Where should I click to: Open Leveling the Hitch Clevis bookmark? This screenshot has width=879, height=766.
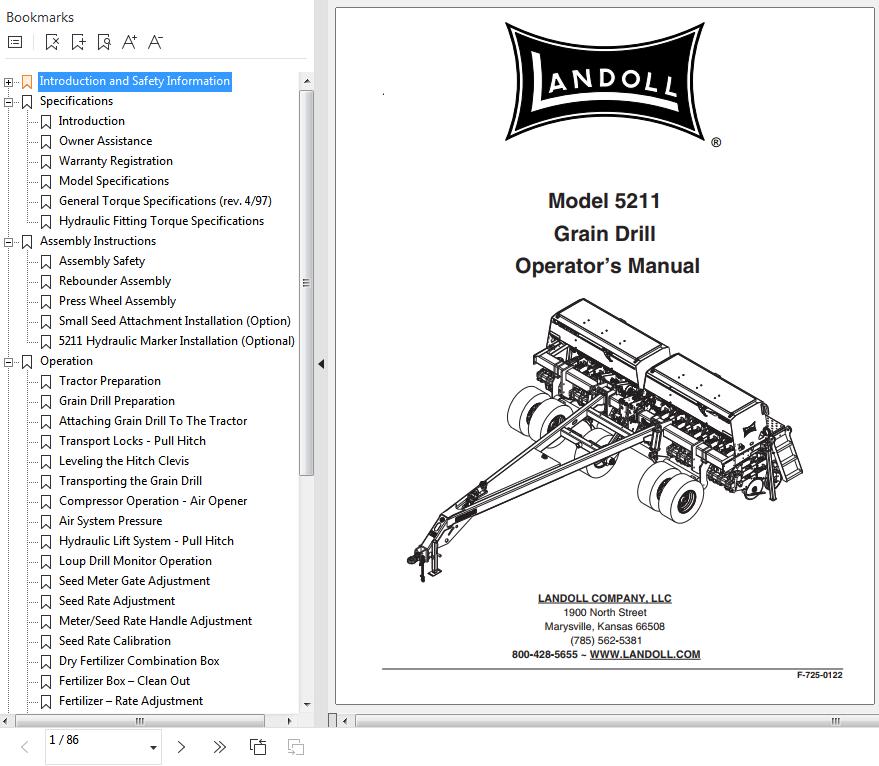(124, 462)
